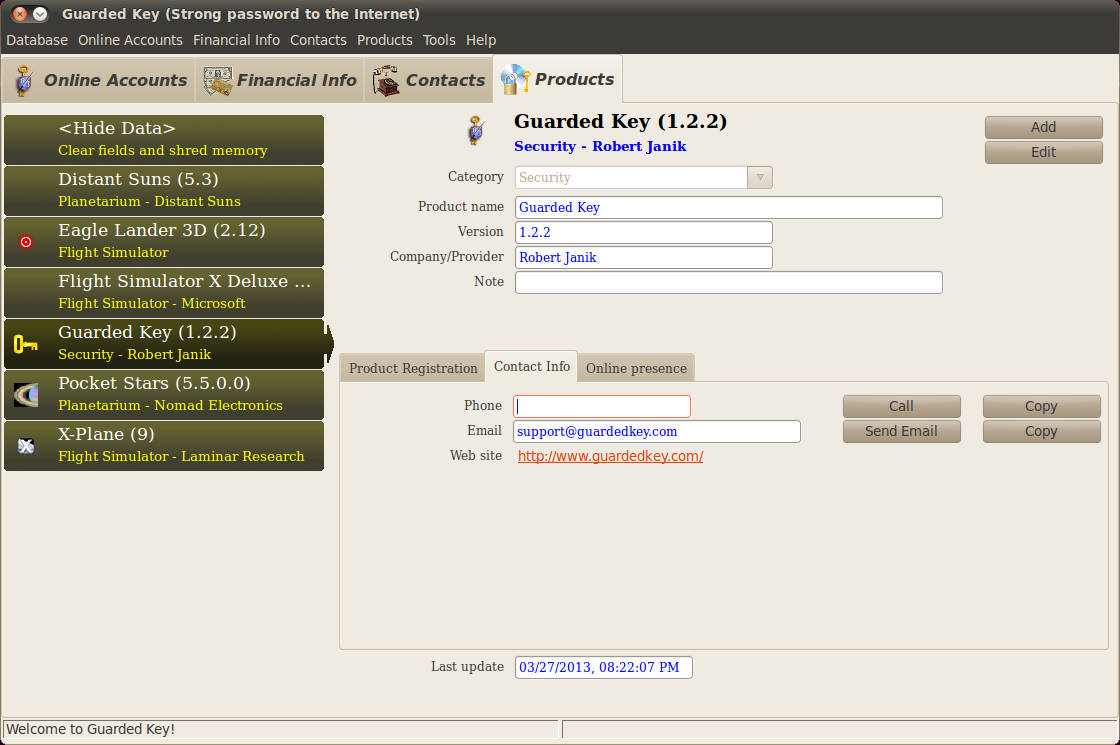Click the X-Plane list item icon
Screen dimensions: 1120x745
26,446
